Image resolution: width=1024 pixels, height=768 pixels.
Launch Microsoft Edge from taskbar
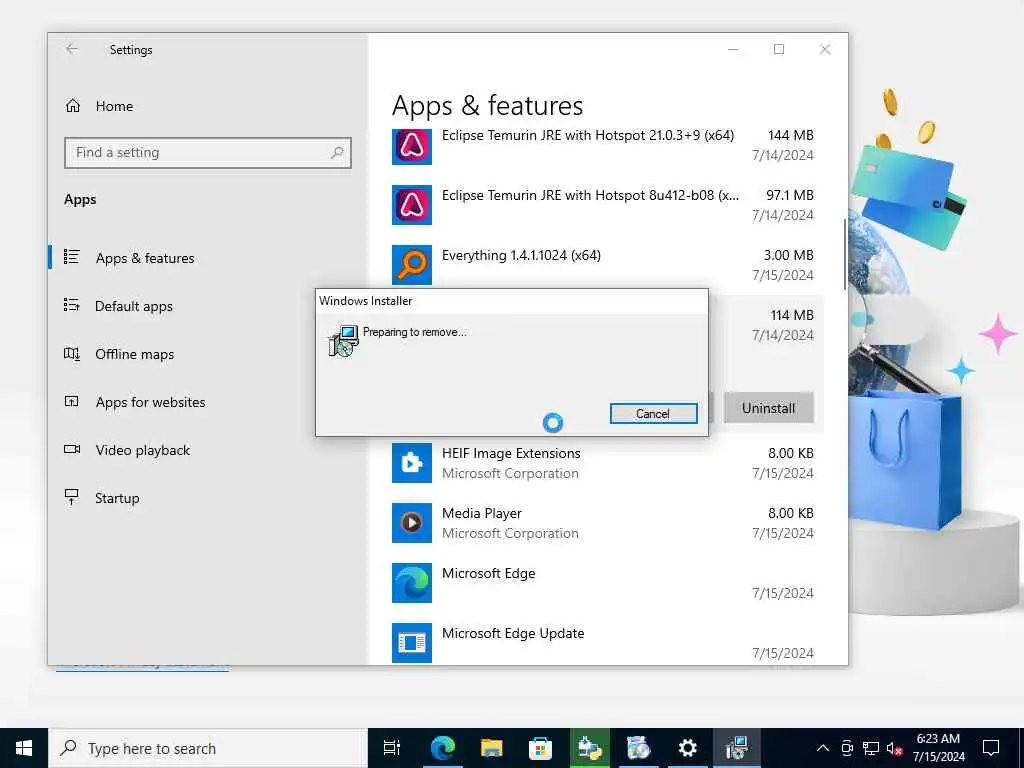click(x=442, y=748)
